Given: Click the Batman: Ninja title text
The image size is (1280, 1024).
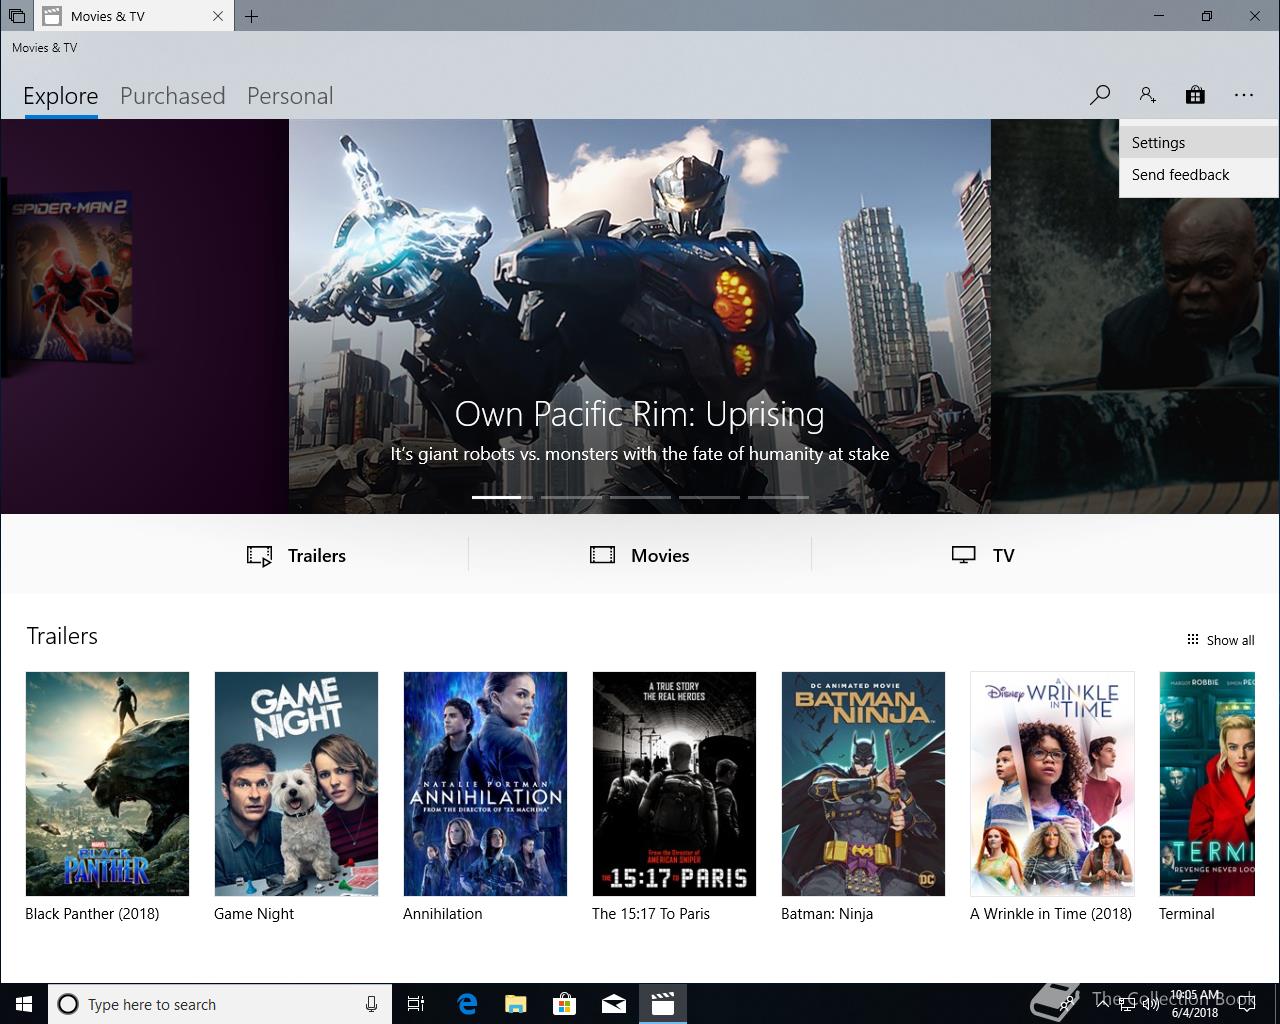Looking at the screenshot, I should [x=827, y=914].
